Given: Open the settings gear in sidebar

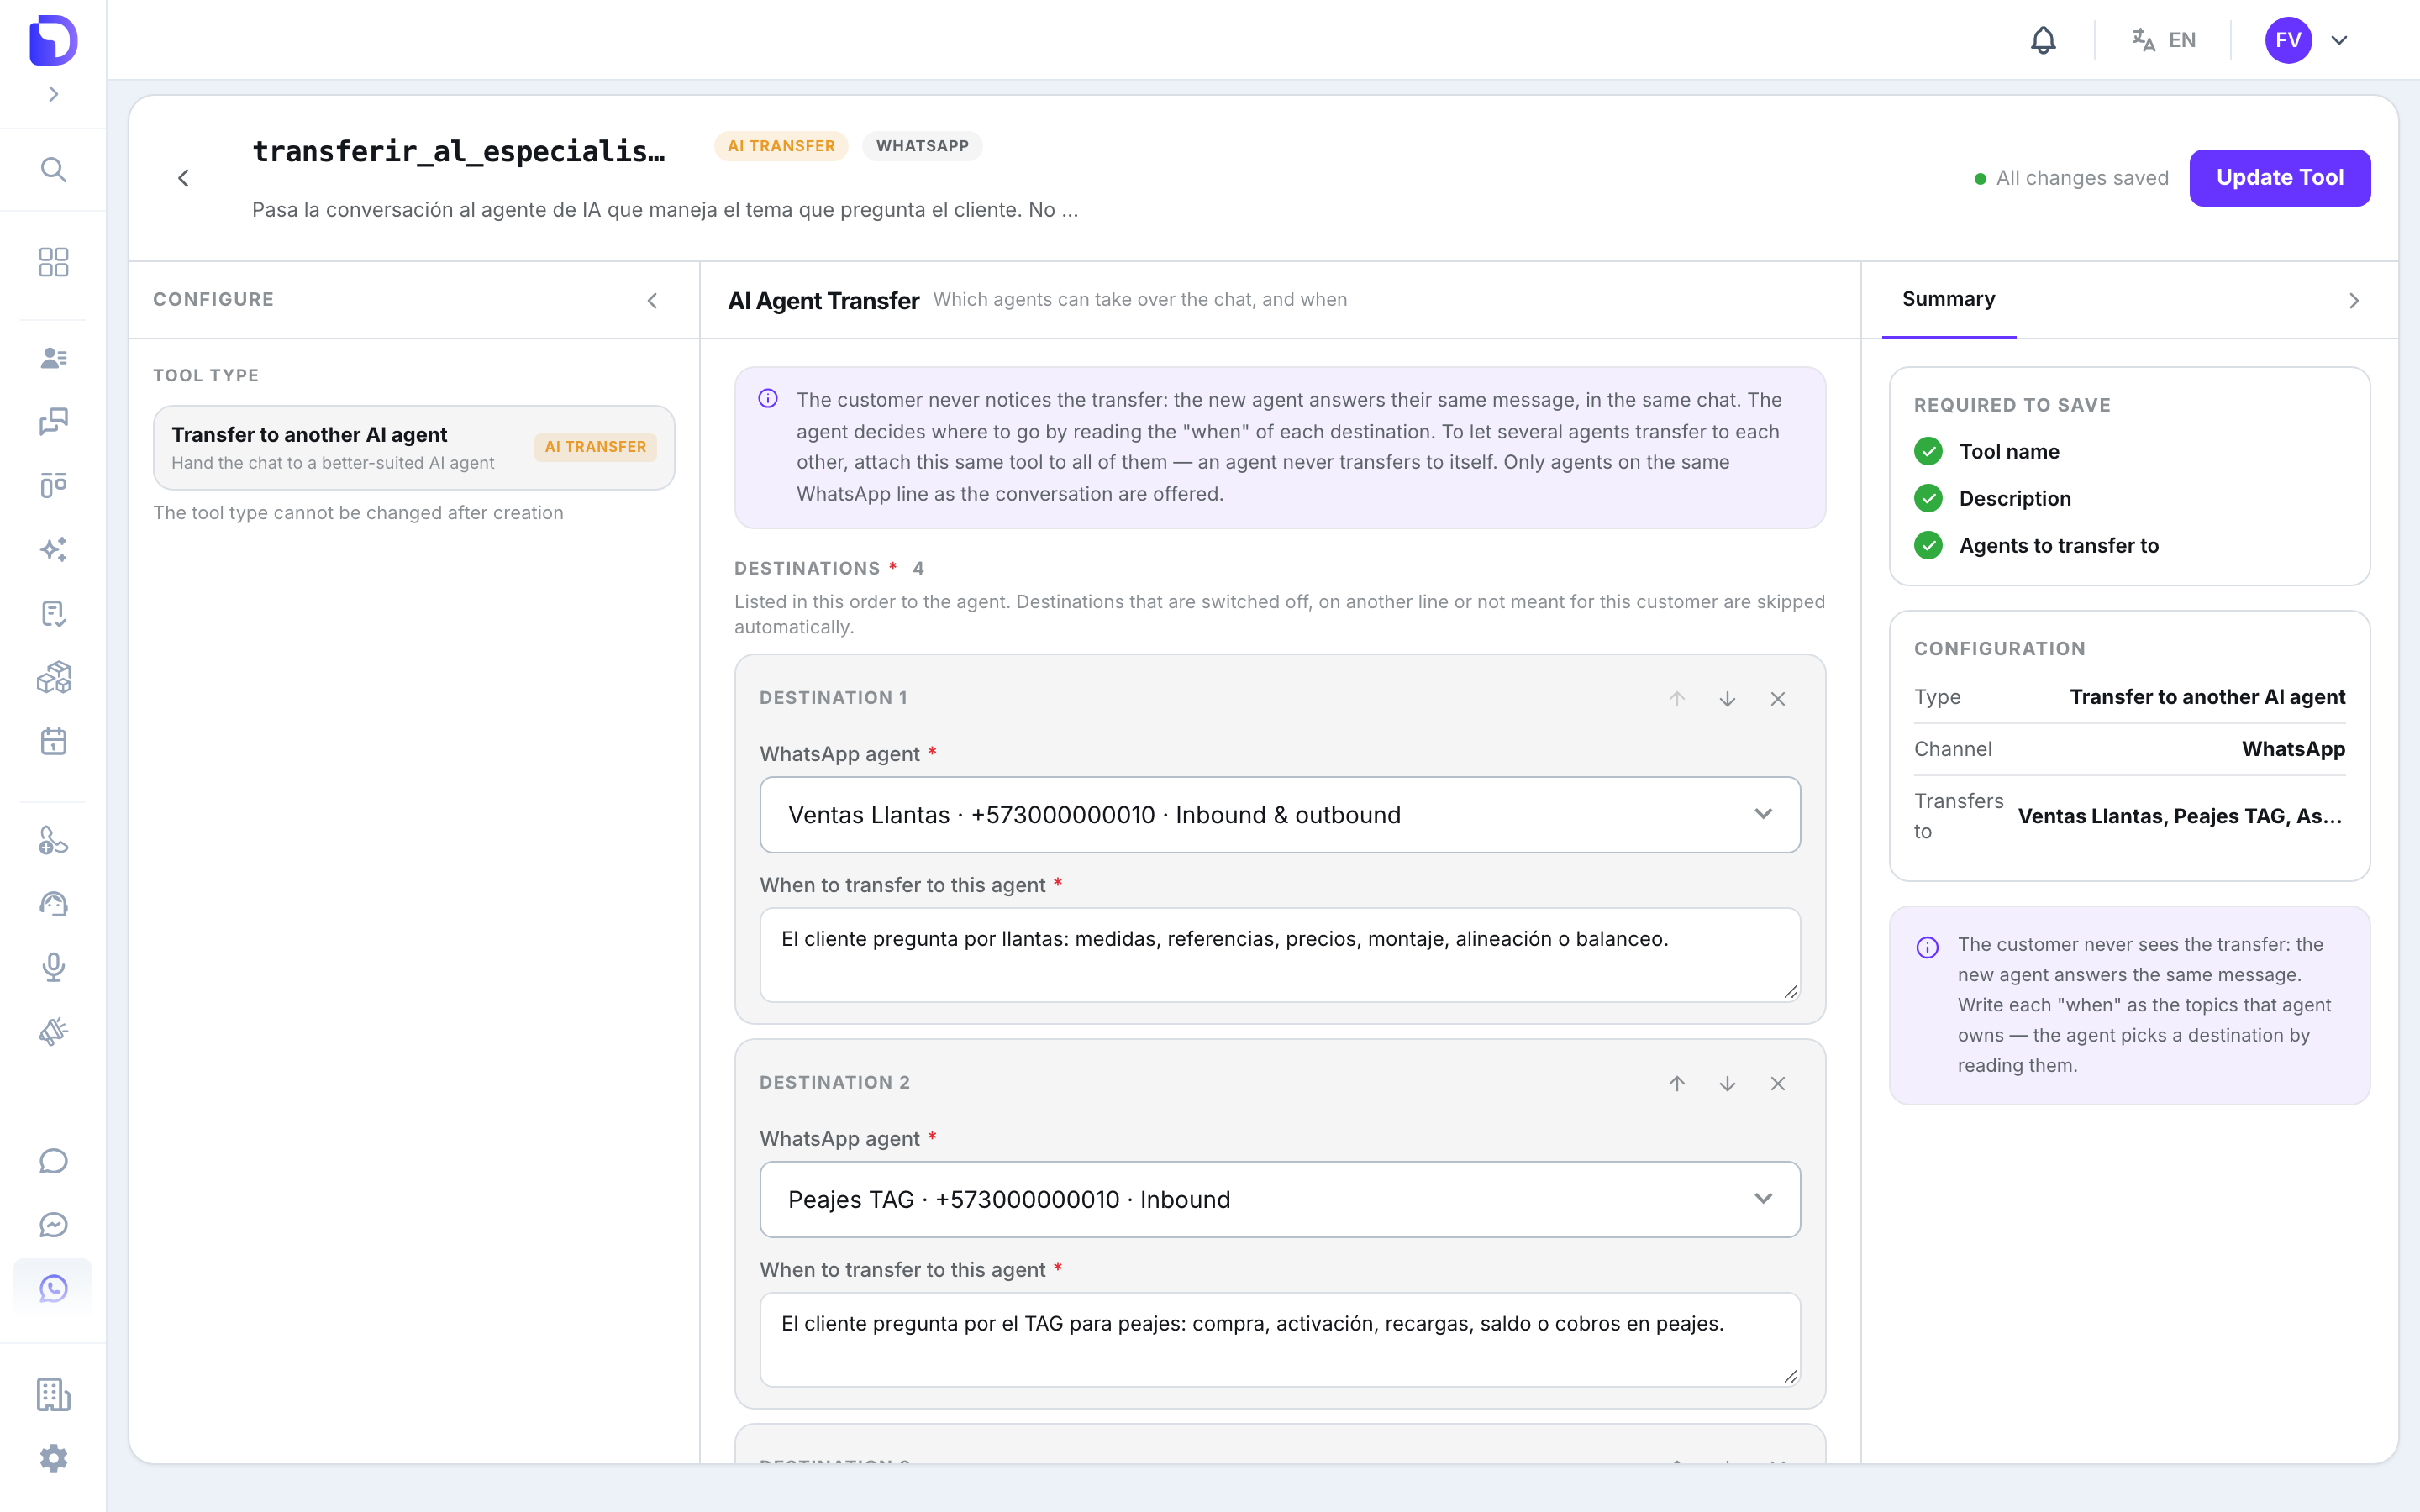Looking at the screenshot, I should click(x=53, y=1458).
